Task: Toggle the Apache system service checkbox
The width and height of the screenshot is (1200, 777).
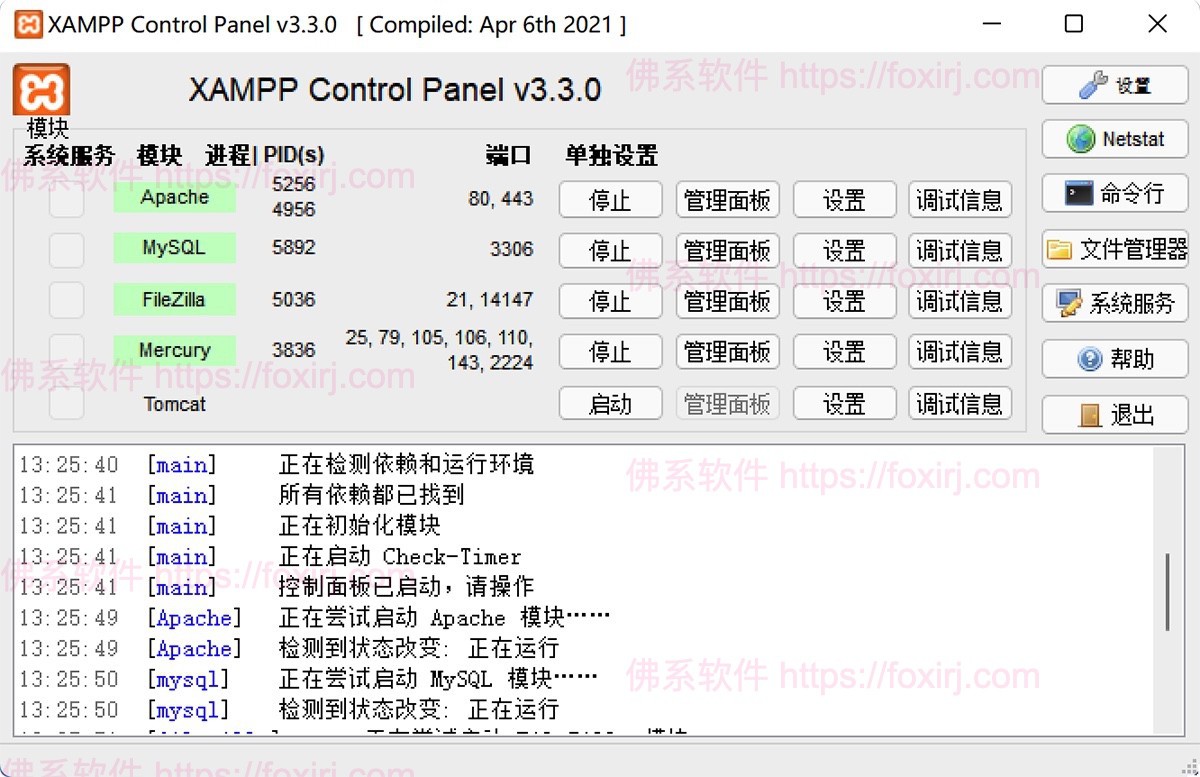Action: click(67, 200)
